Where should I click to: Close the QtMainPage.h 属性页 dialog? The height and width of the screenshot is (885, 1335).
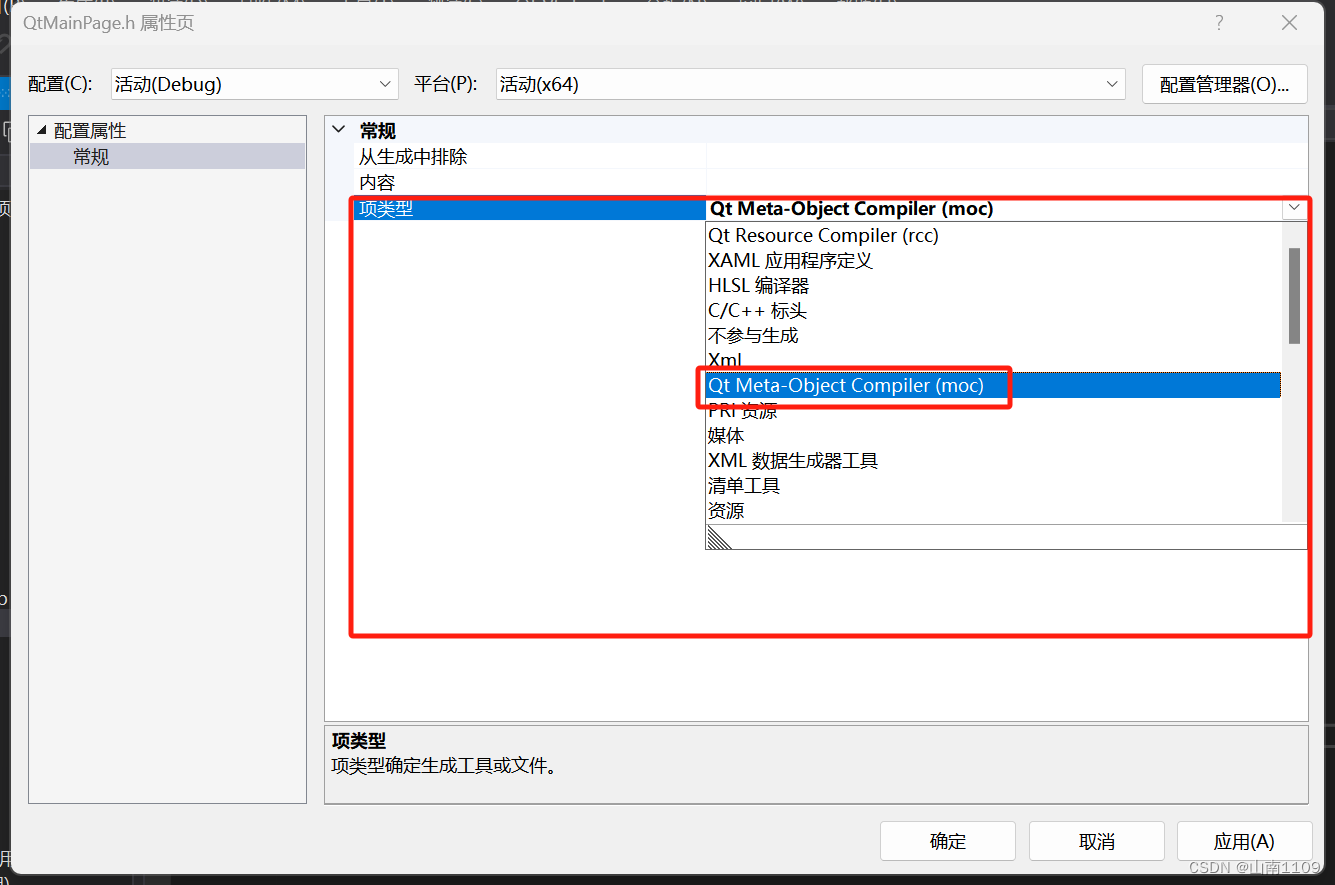pos(1290,23)
